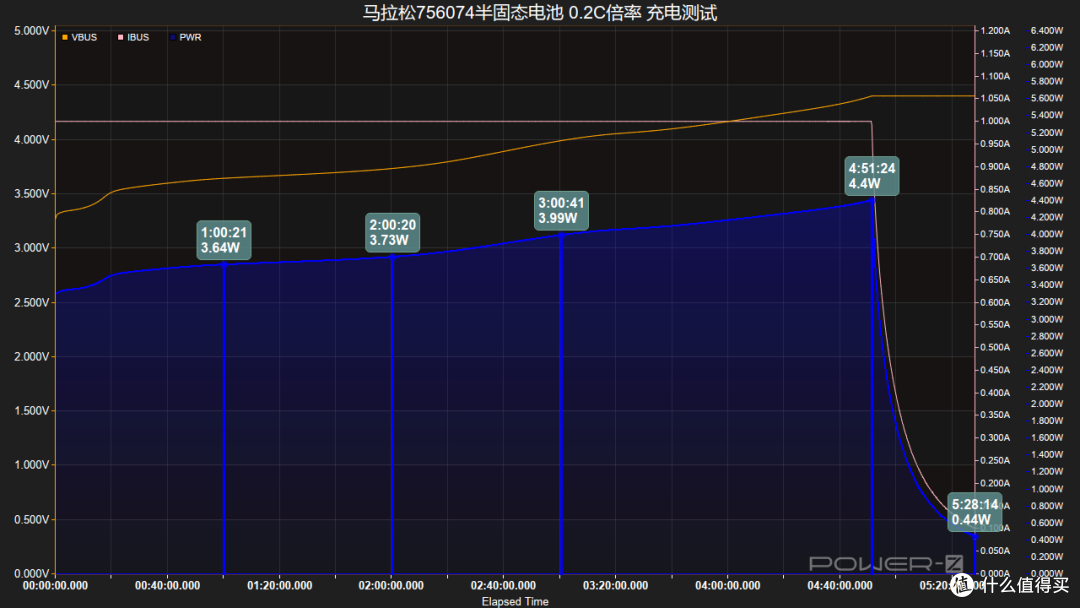Viewport: 1080px width, 608px height.
Task: Click the 0.500A current axis label
Action: [995, 347]
